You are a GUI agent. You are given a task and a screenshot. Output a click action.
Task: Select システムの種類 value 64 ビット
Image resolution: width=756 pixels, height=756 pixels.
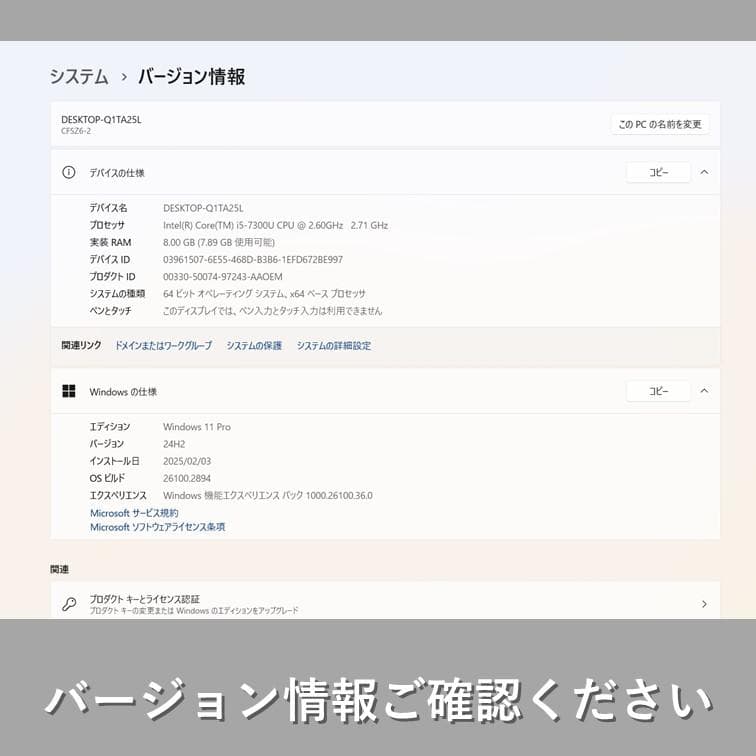[x=264, y=294]
